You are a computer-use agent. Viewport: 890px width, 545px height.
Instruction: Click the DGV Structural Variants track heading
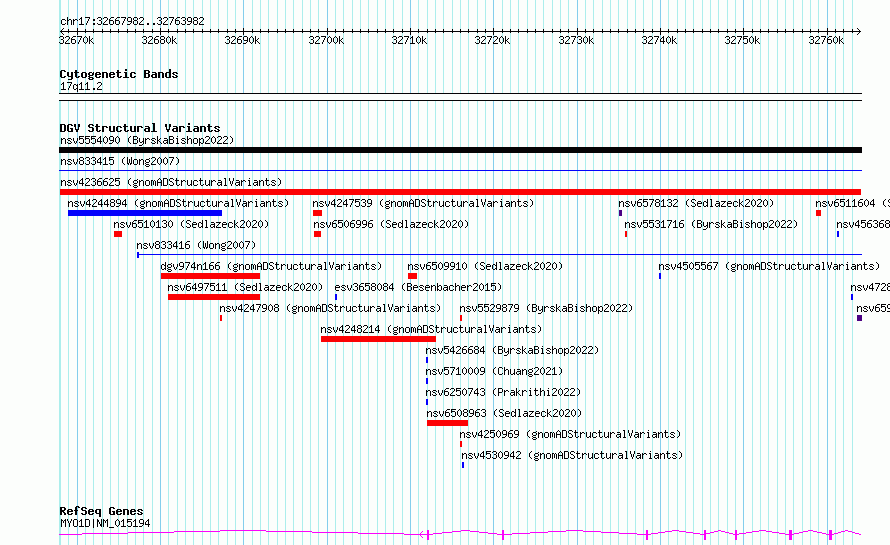pos(140,128)
